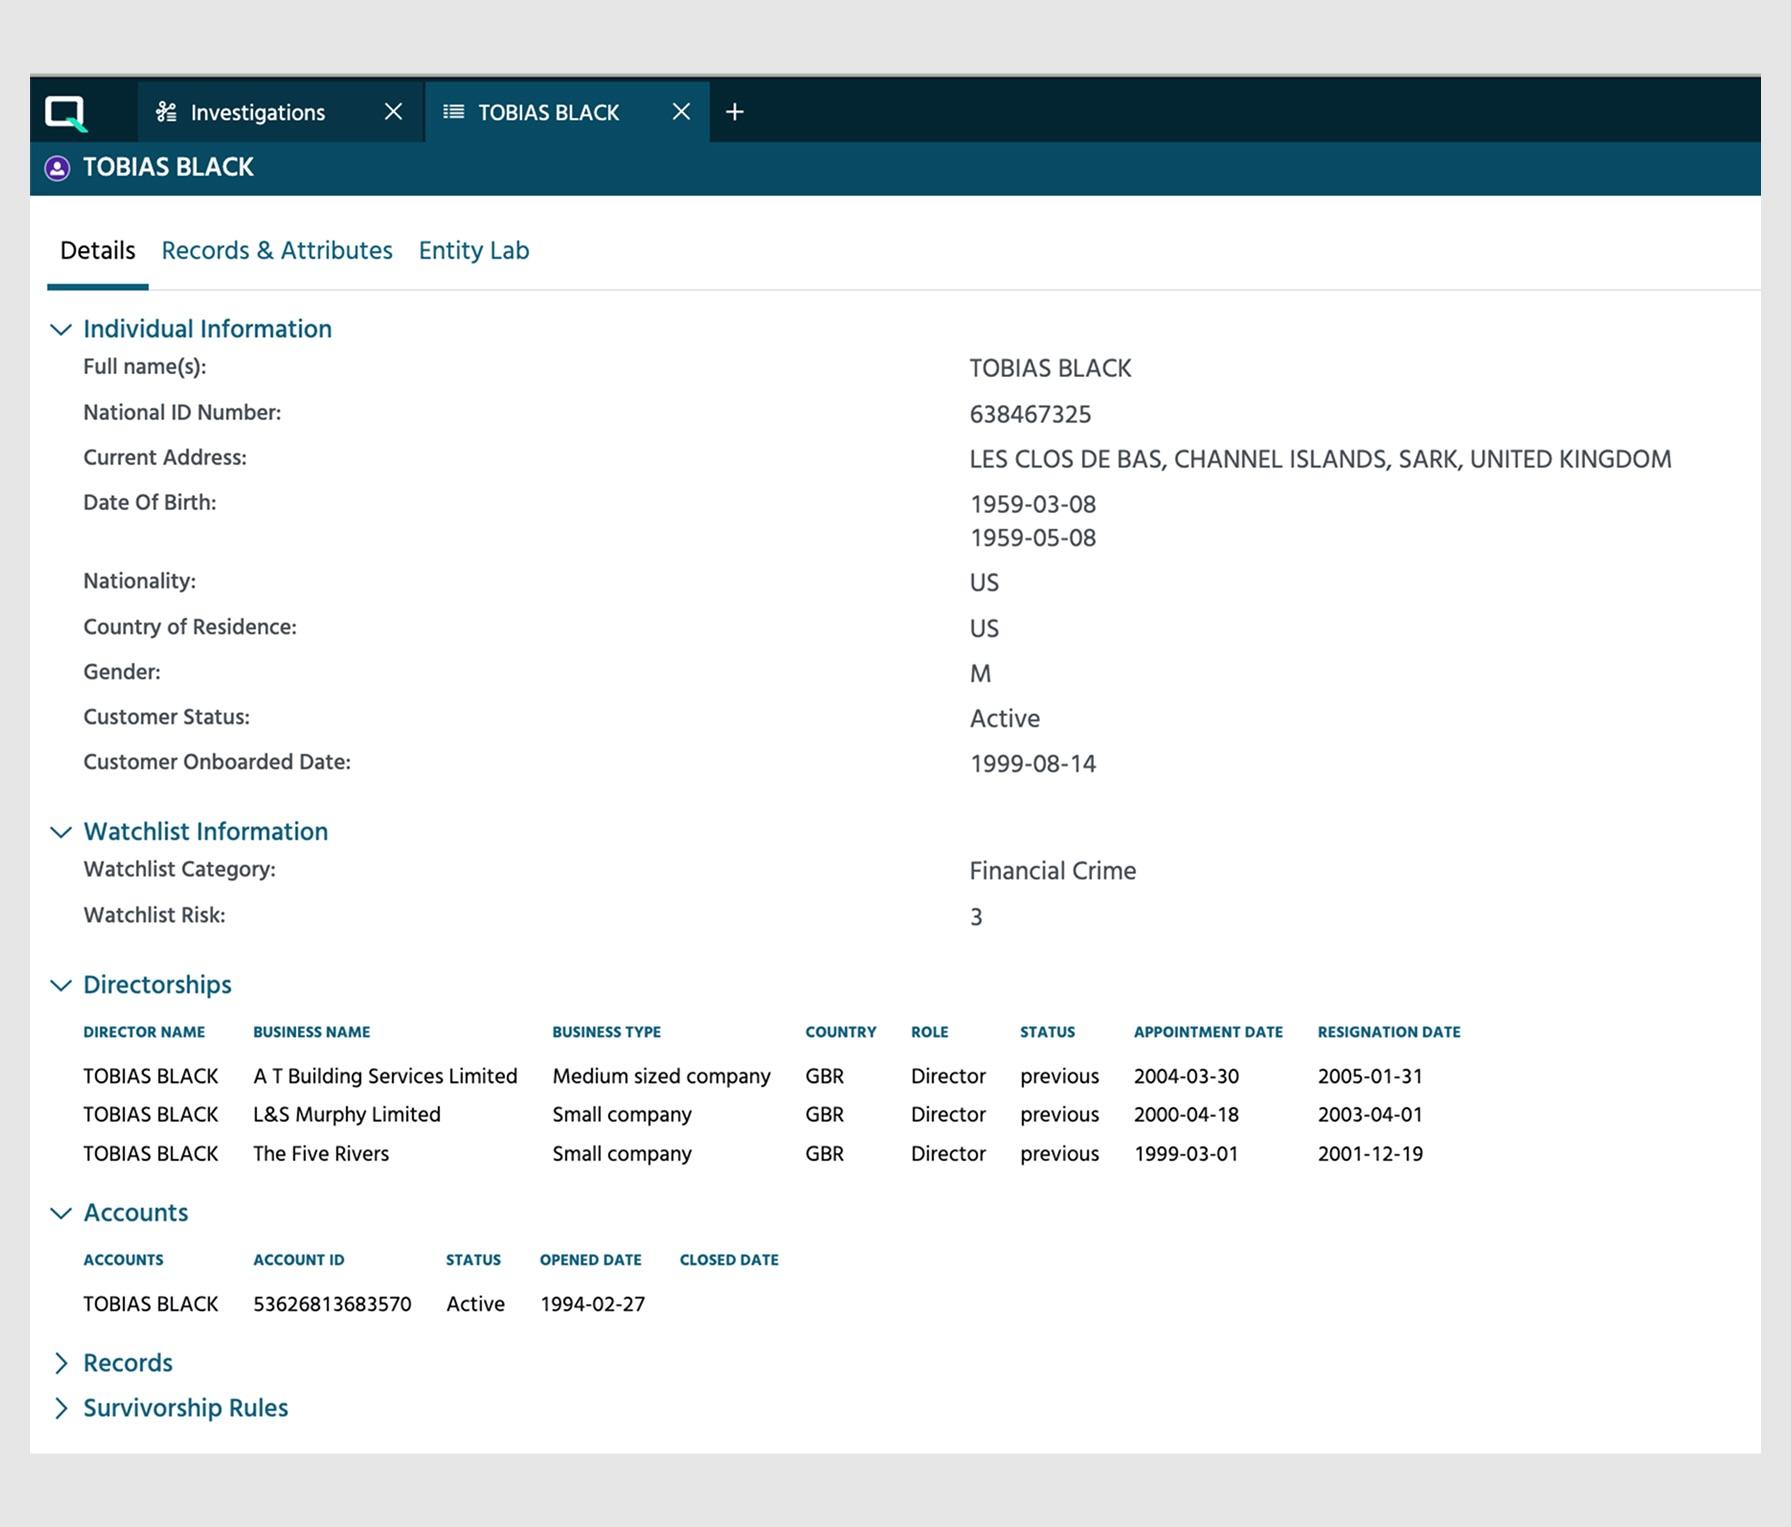1791x1527 pixels.
Task: Close the Investigations tab
Action: pos(393,111)
